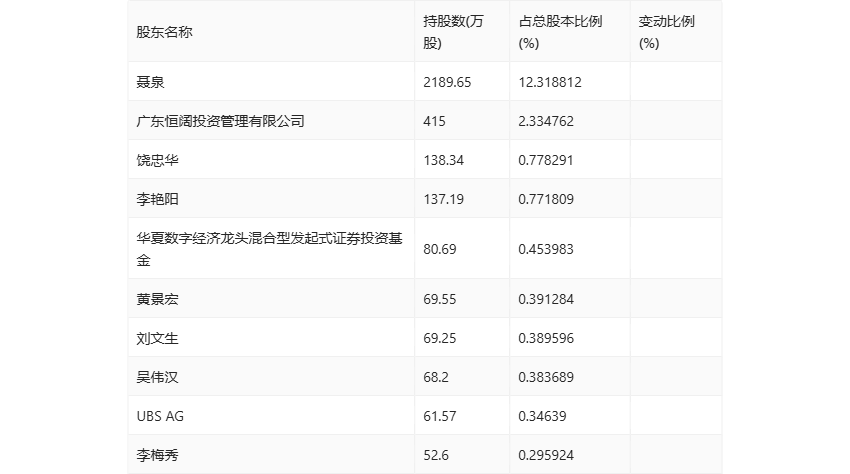
Task: Click the percentage 0.34639
Action: pyautogui.click(x=542, y=416)
